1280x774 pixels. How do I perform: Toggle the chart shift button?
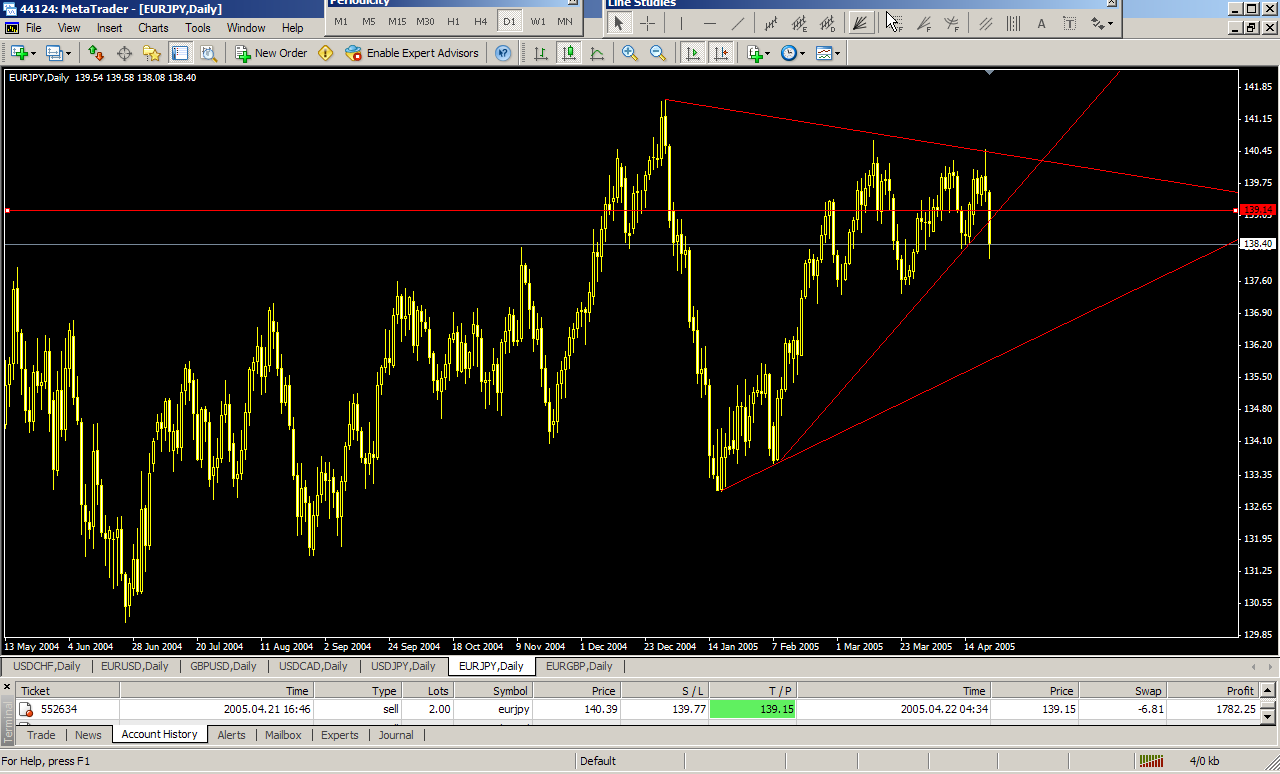720,53
